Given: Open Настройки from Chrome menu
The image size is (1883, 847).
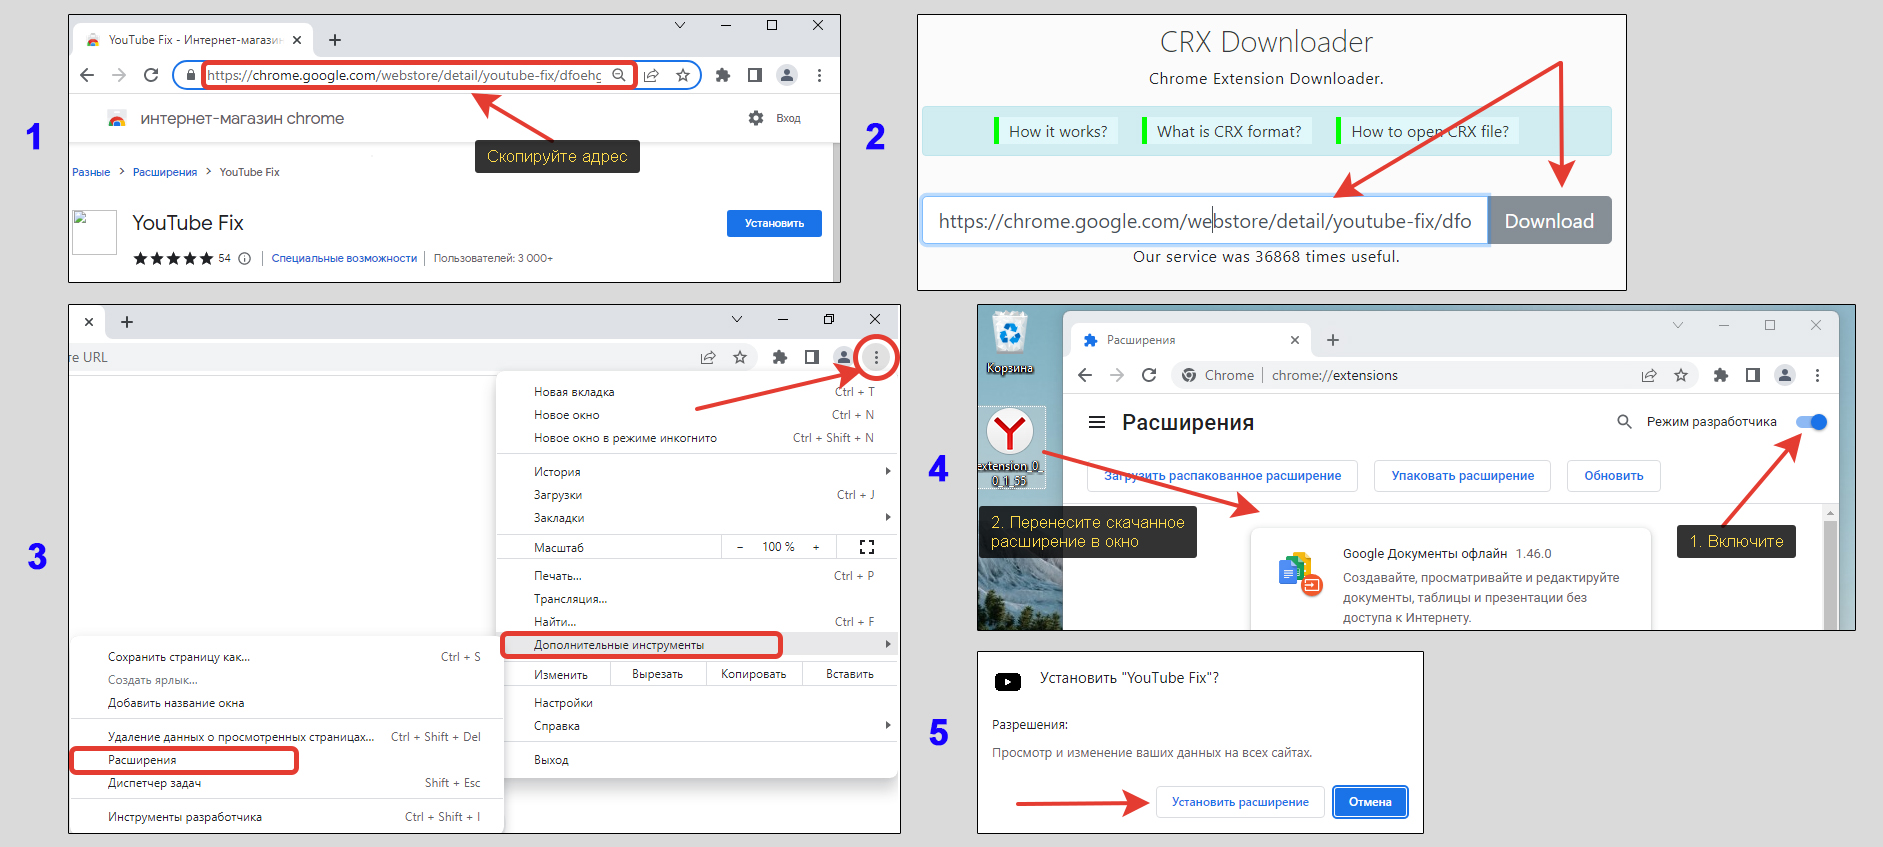Looking at the screenshot, I should 698,703.
